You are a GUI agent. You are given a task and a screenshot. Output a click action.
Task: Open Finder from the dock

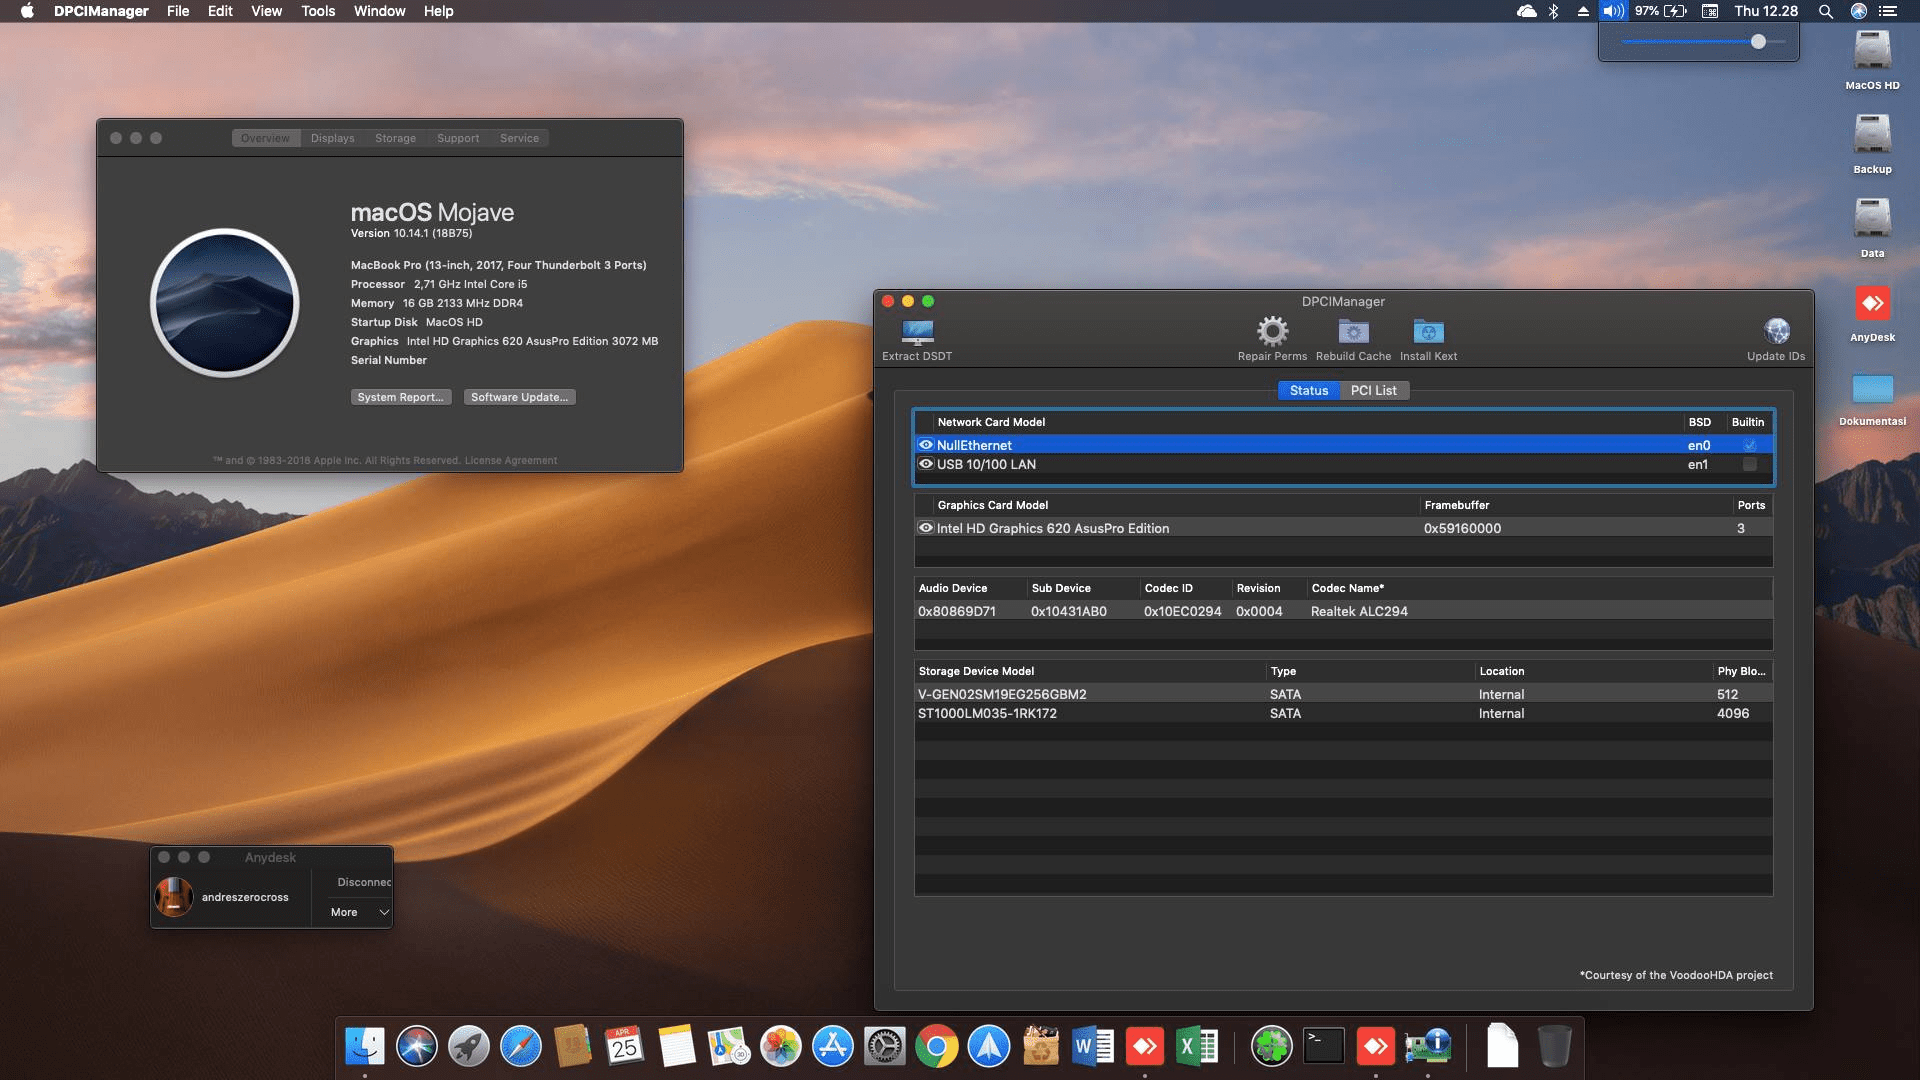(x=365, y=1047)
